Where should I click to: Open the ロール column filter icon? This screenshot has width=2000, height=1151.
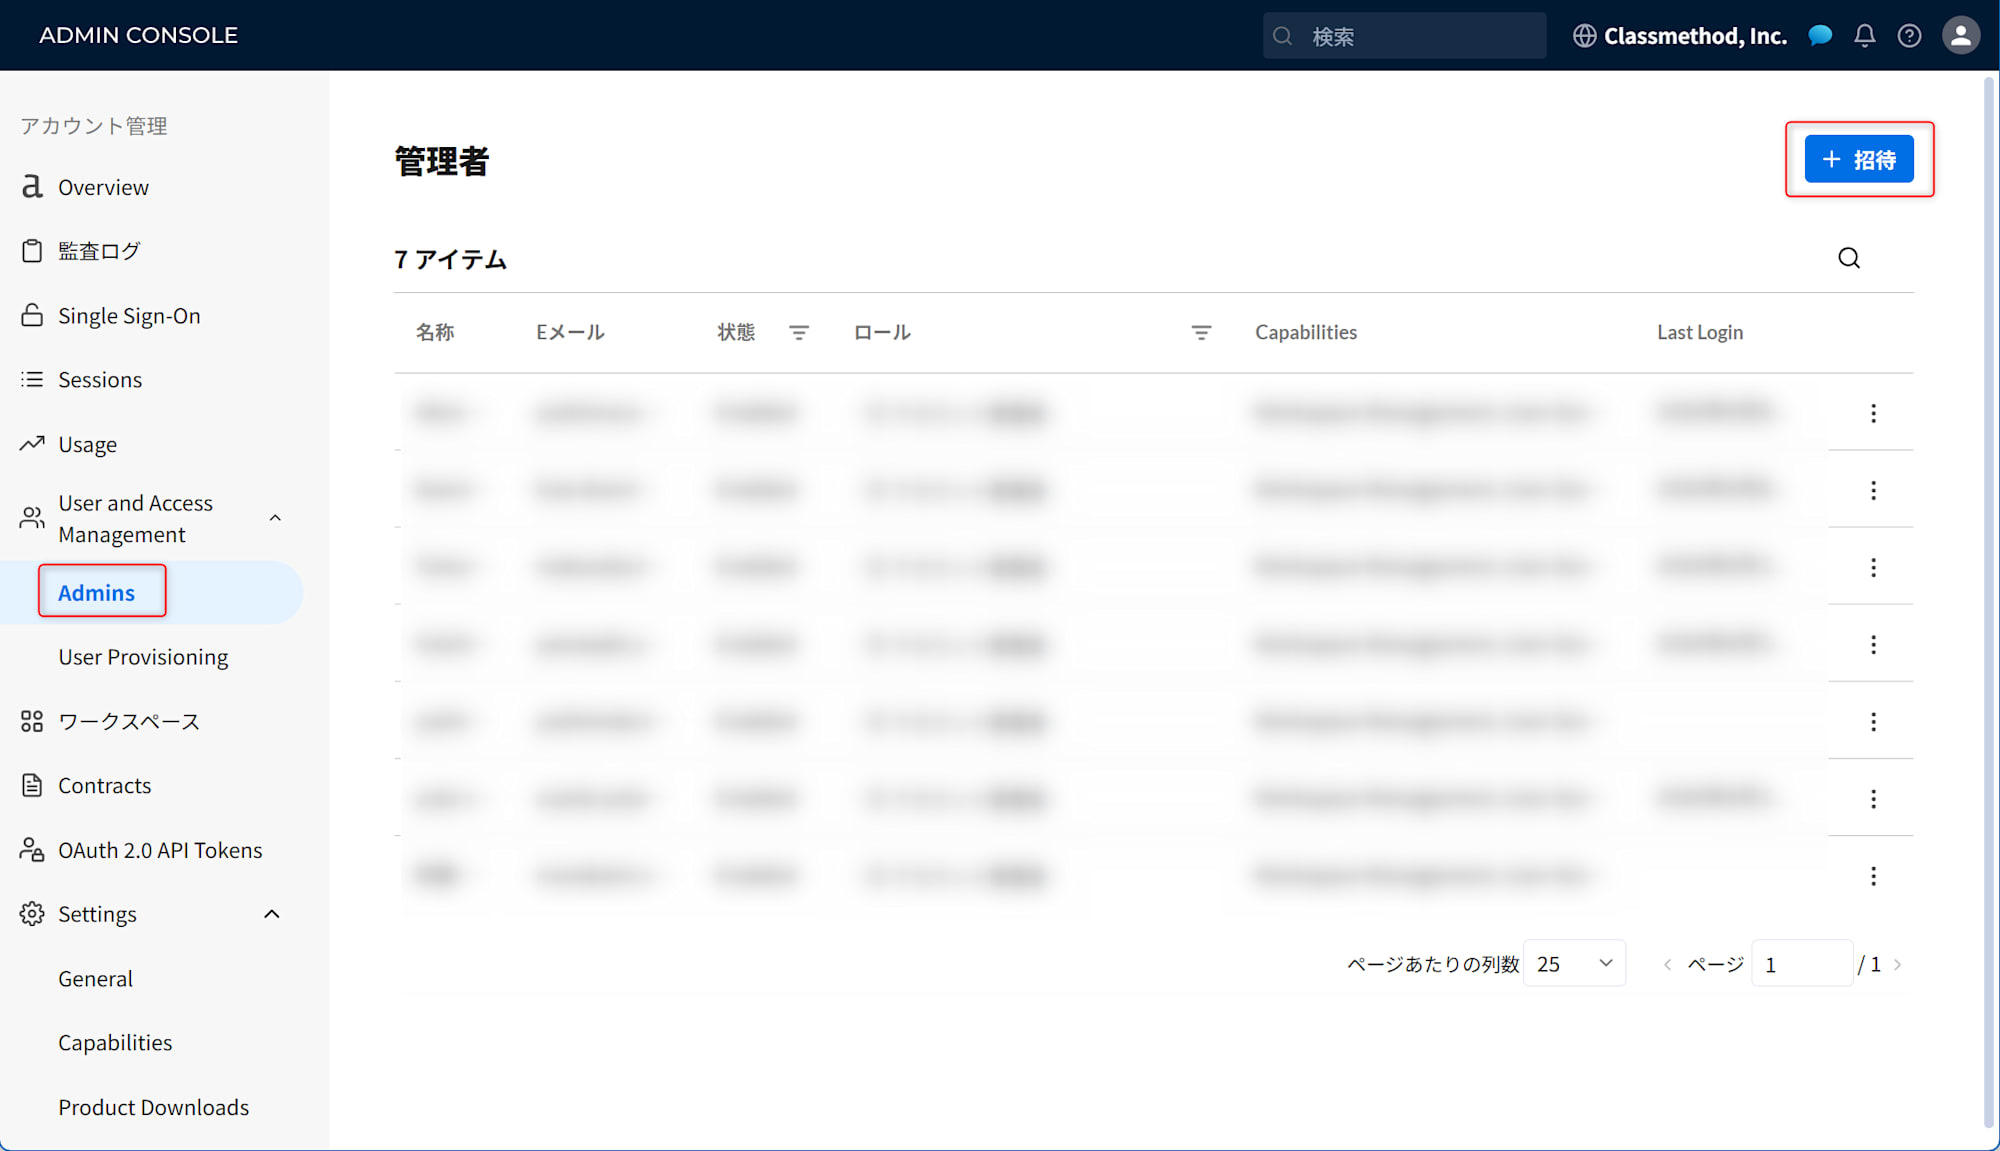tap(1201, 333)
